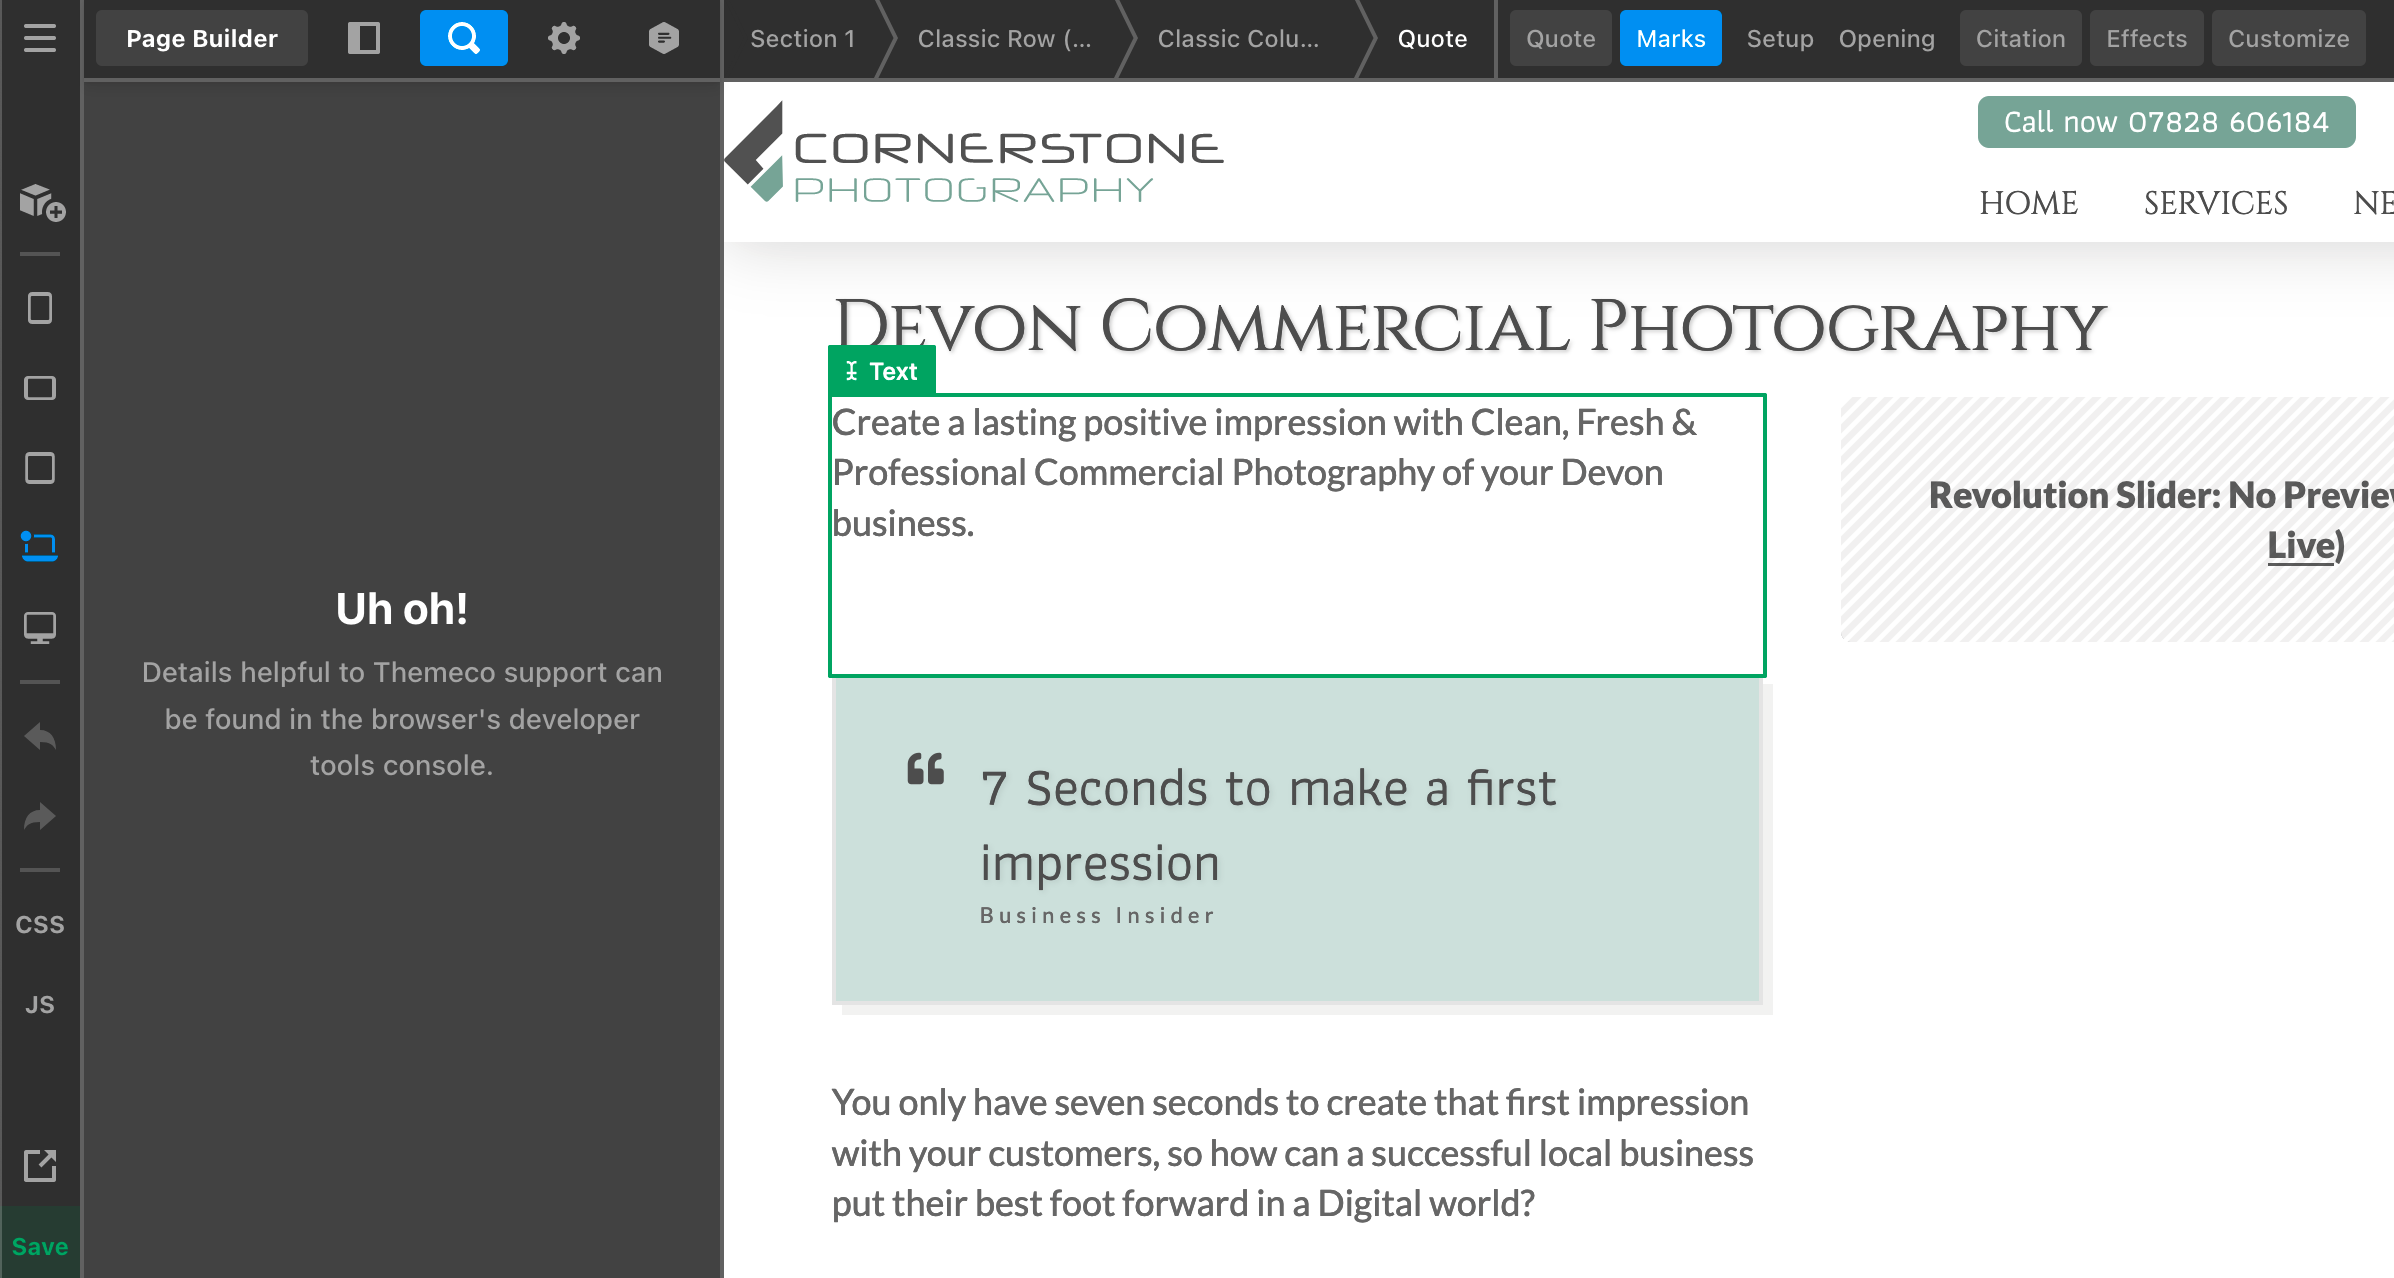This screenshot has height=1278, width=2394.
Task: Select Section 1 in breadcrumb
Action: (802, 38)
